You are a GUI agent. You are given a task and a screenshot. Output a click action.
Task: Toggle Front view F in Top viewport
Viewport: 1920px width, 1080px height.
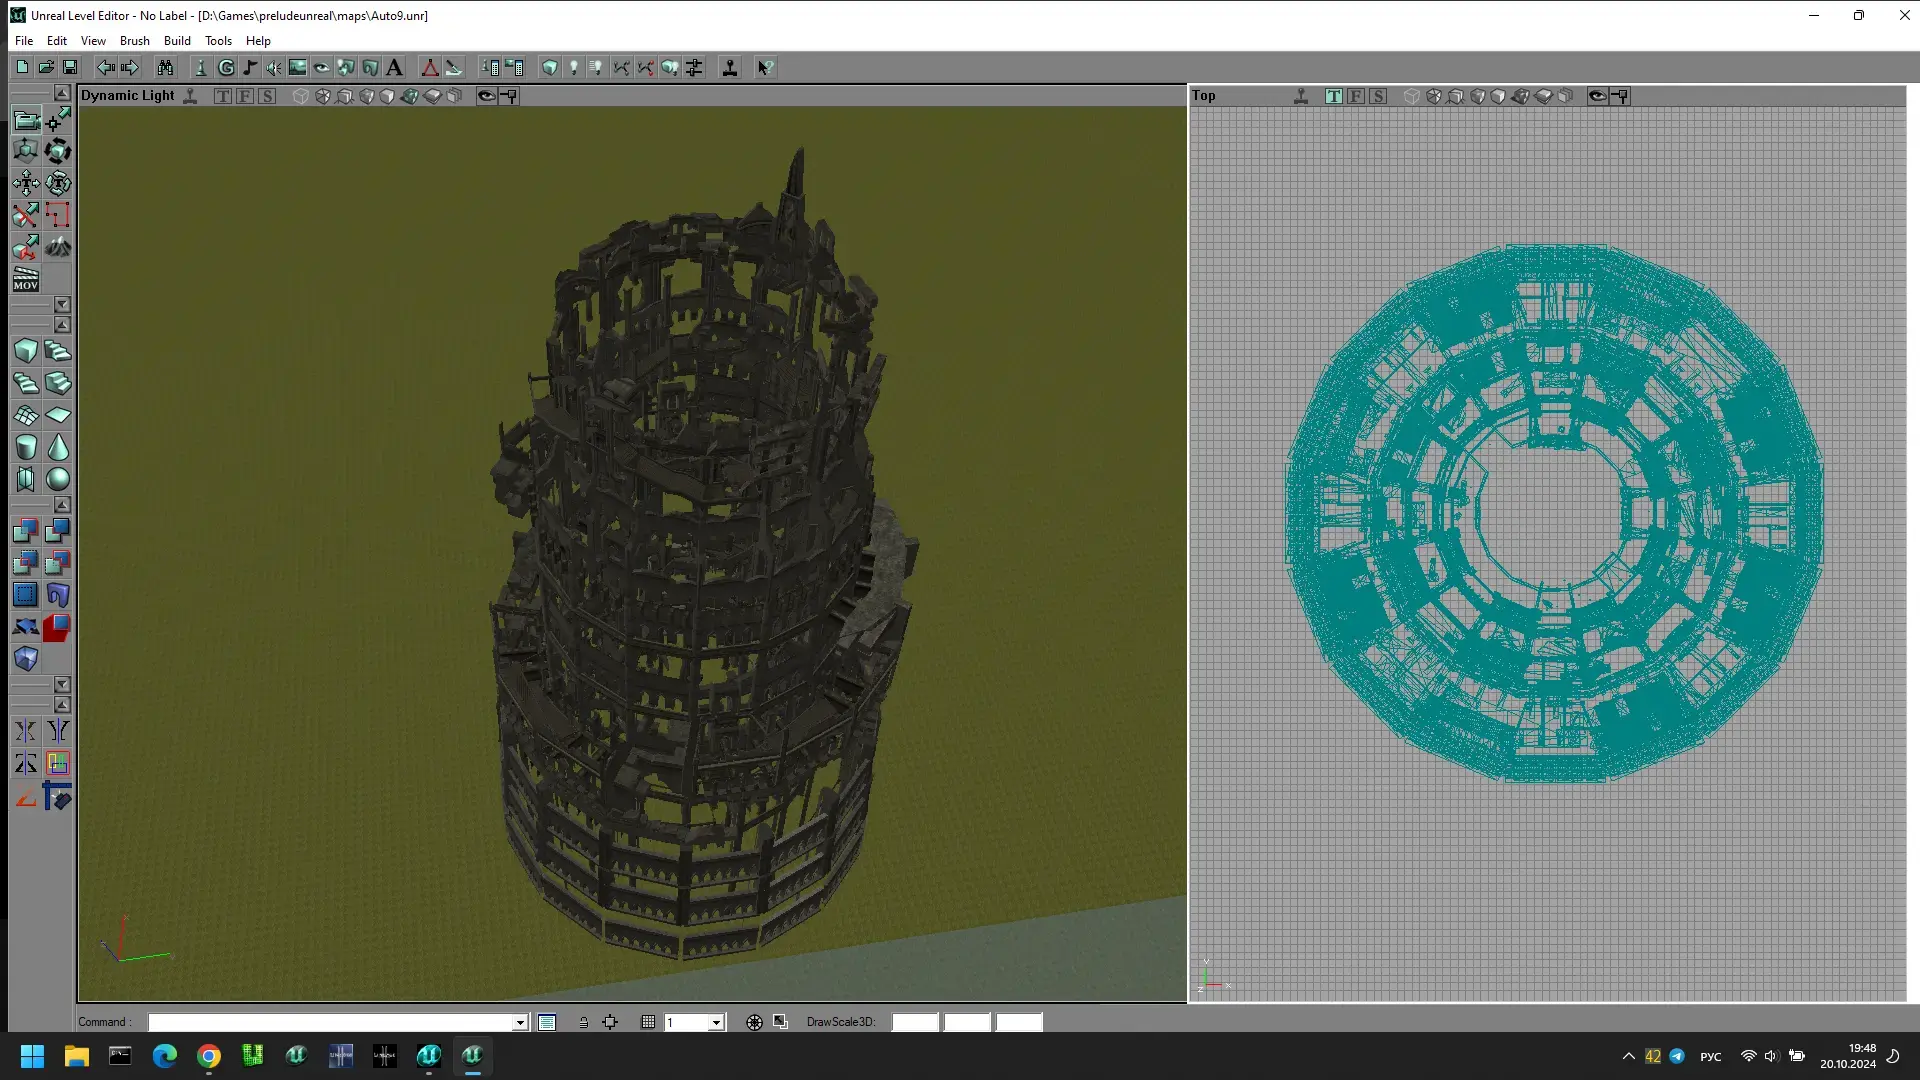coord(1356,96)
